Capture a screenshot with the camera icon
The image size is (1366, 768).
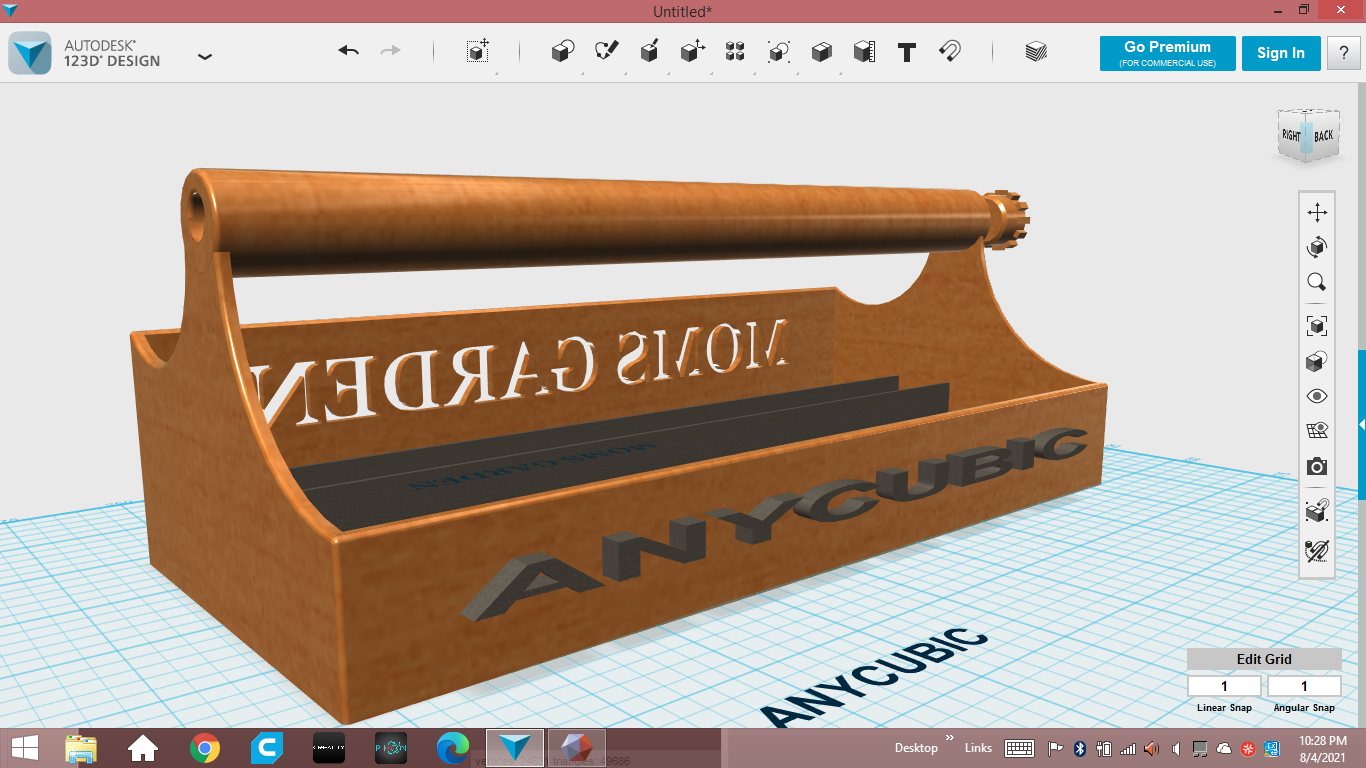(1317, 467)
